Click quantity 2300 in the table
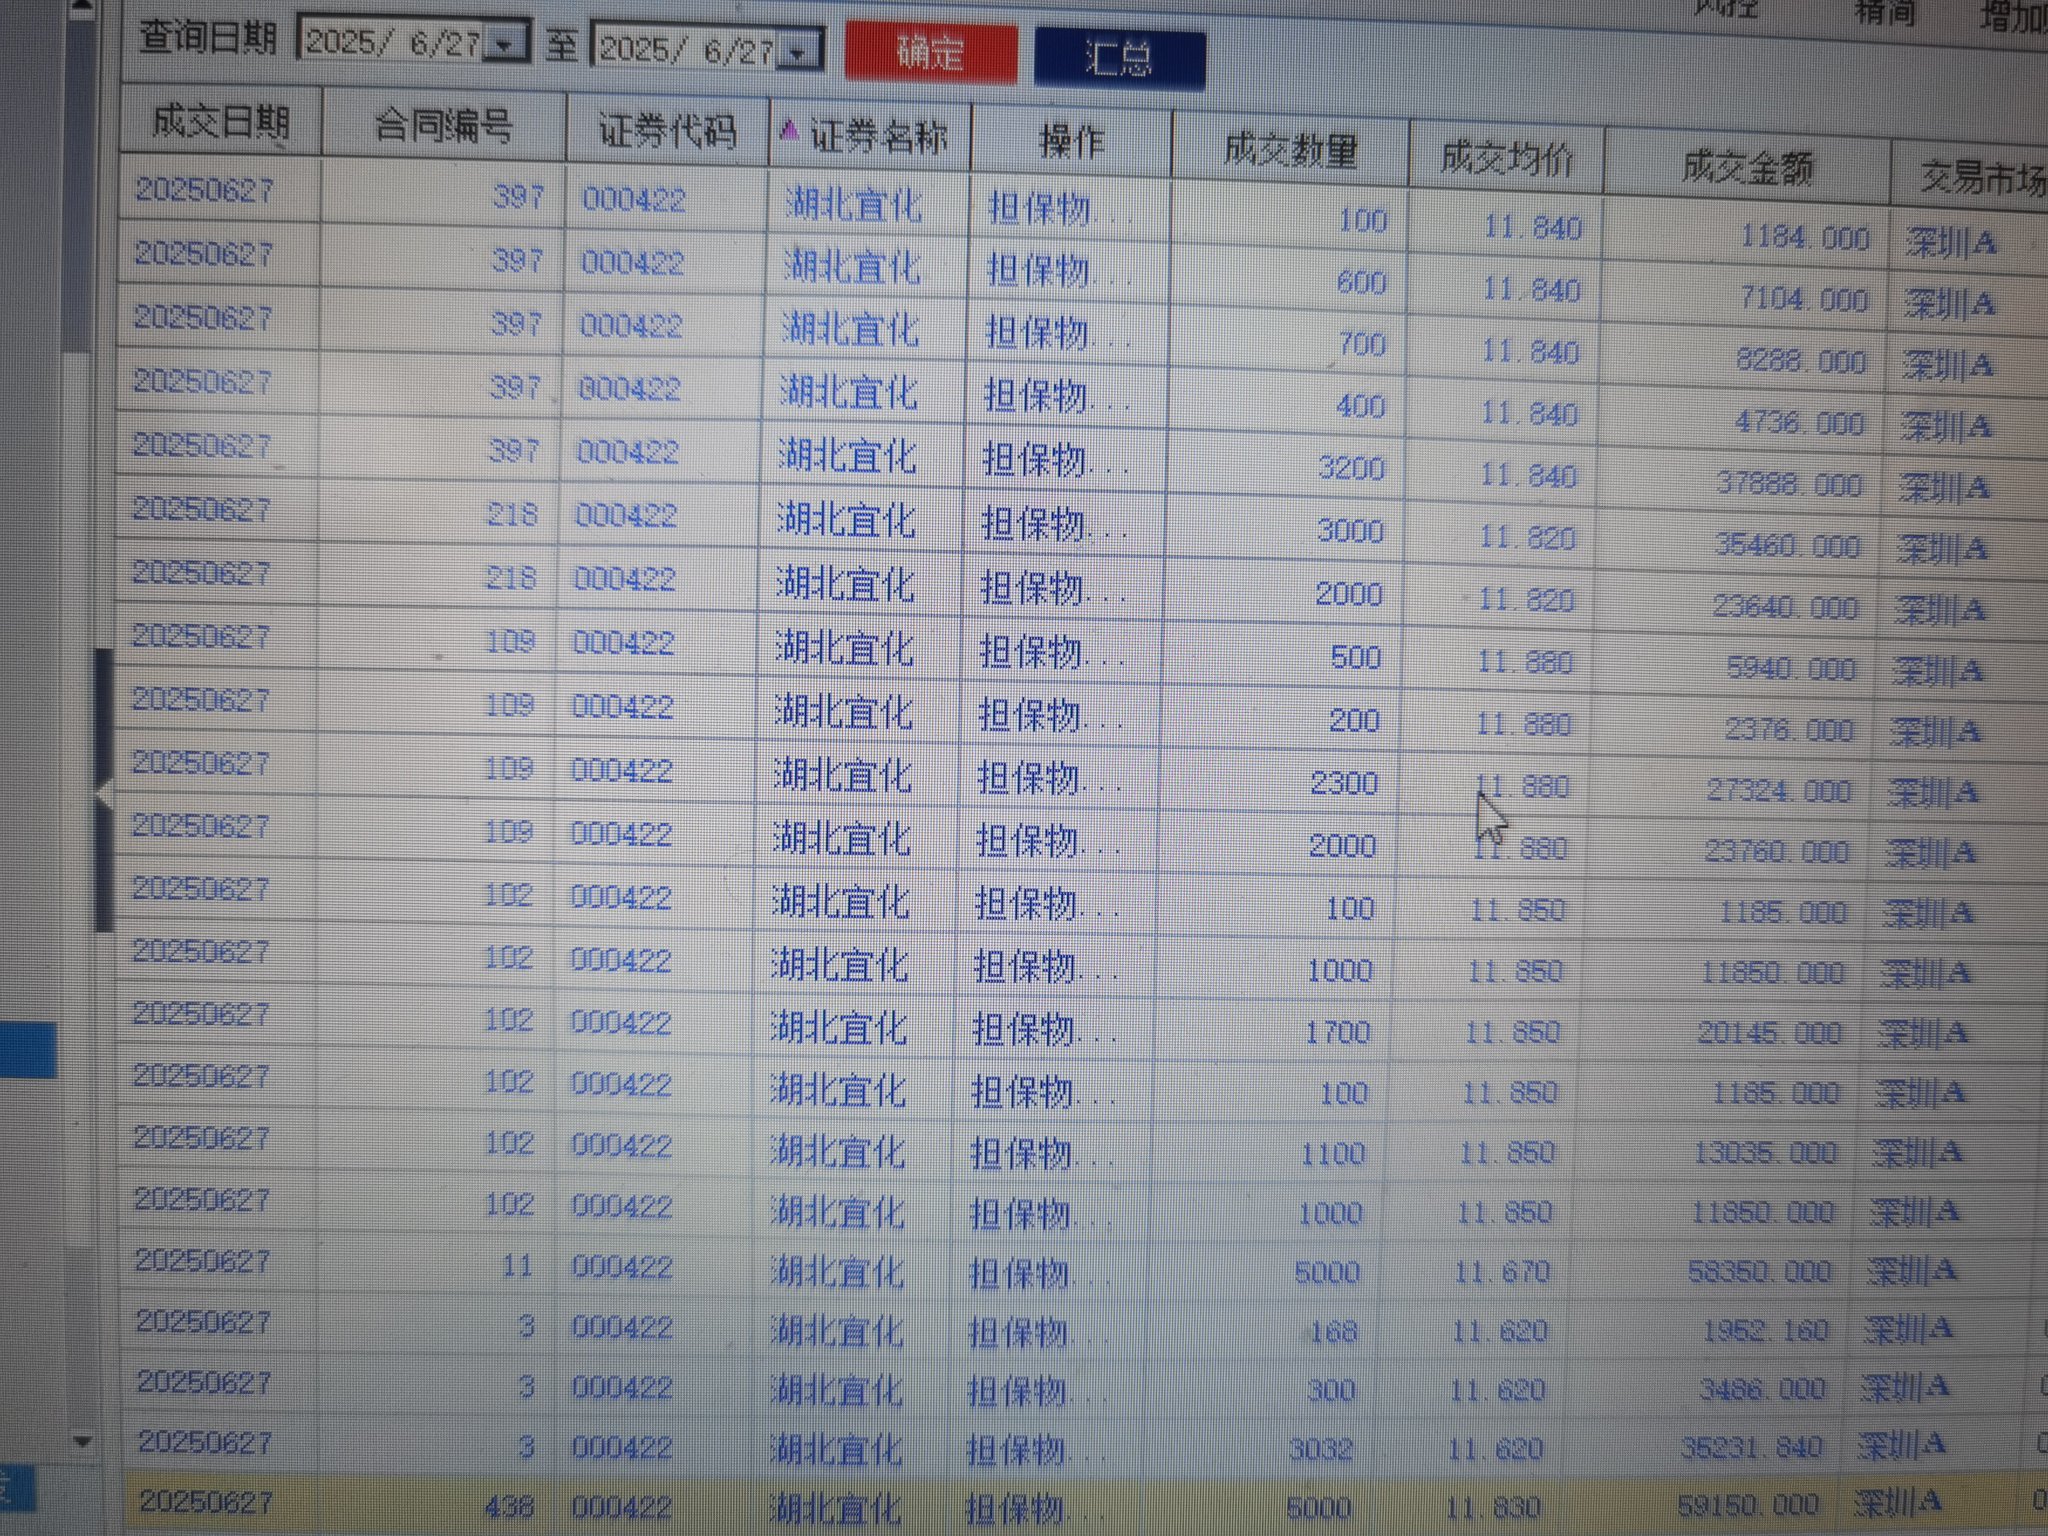The height and width of the screenshot is (1536, 2048). [1344, 783]
